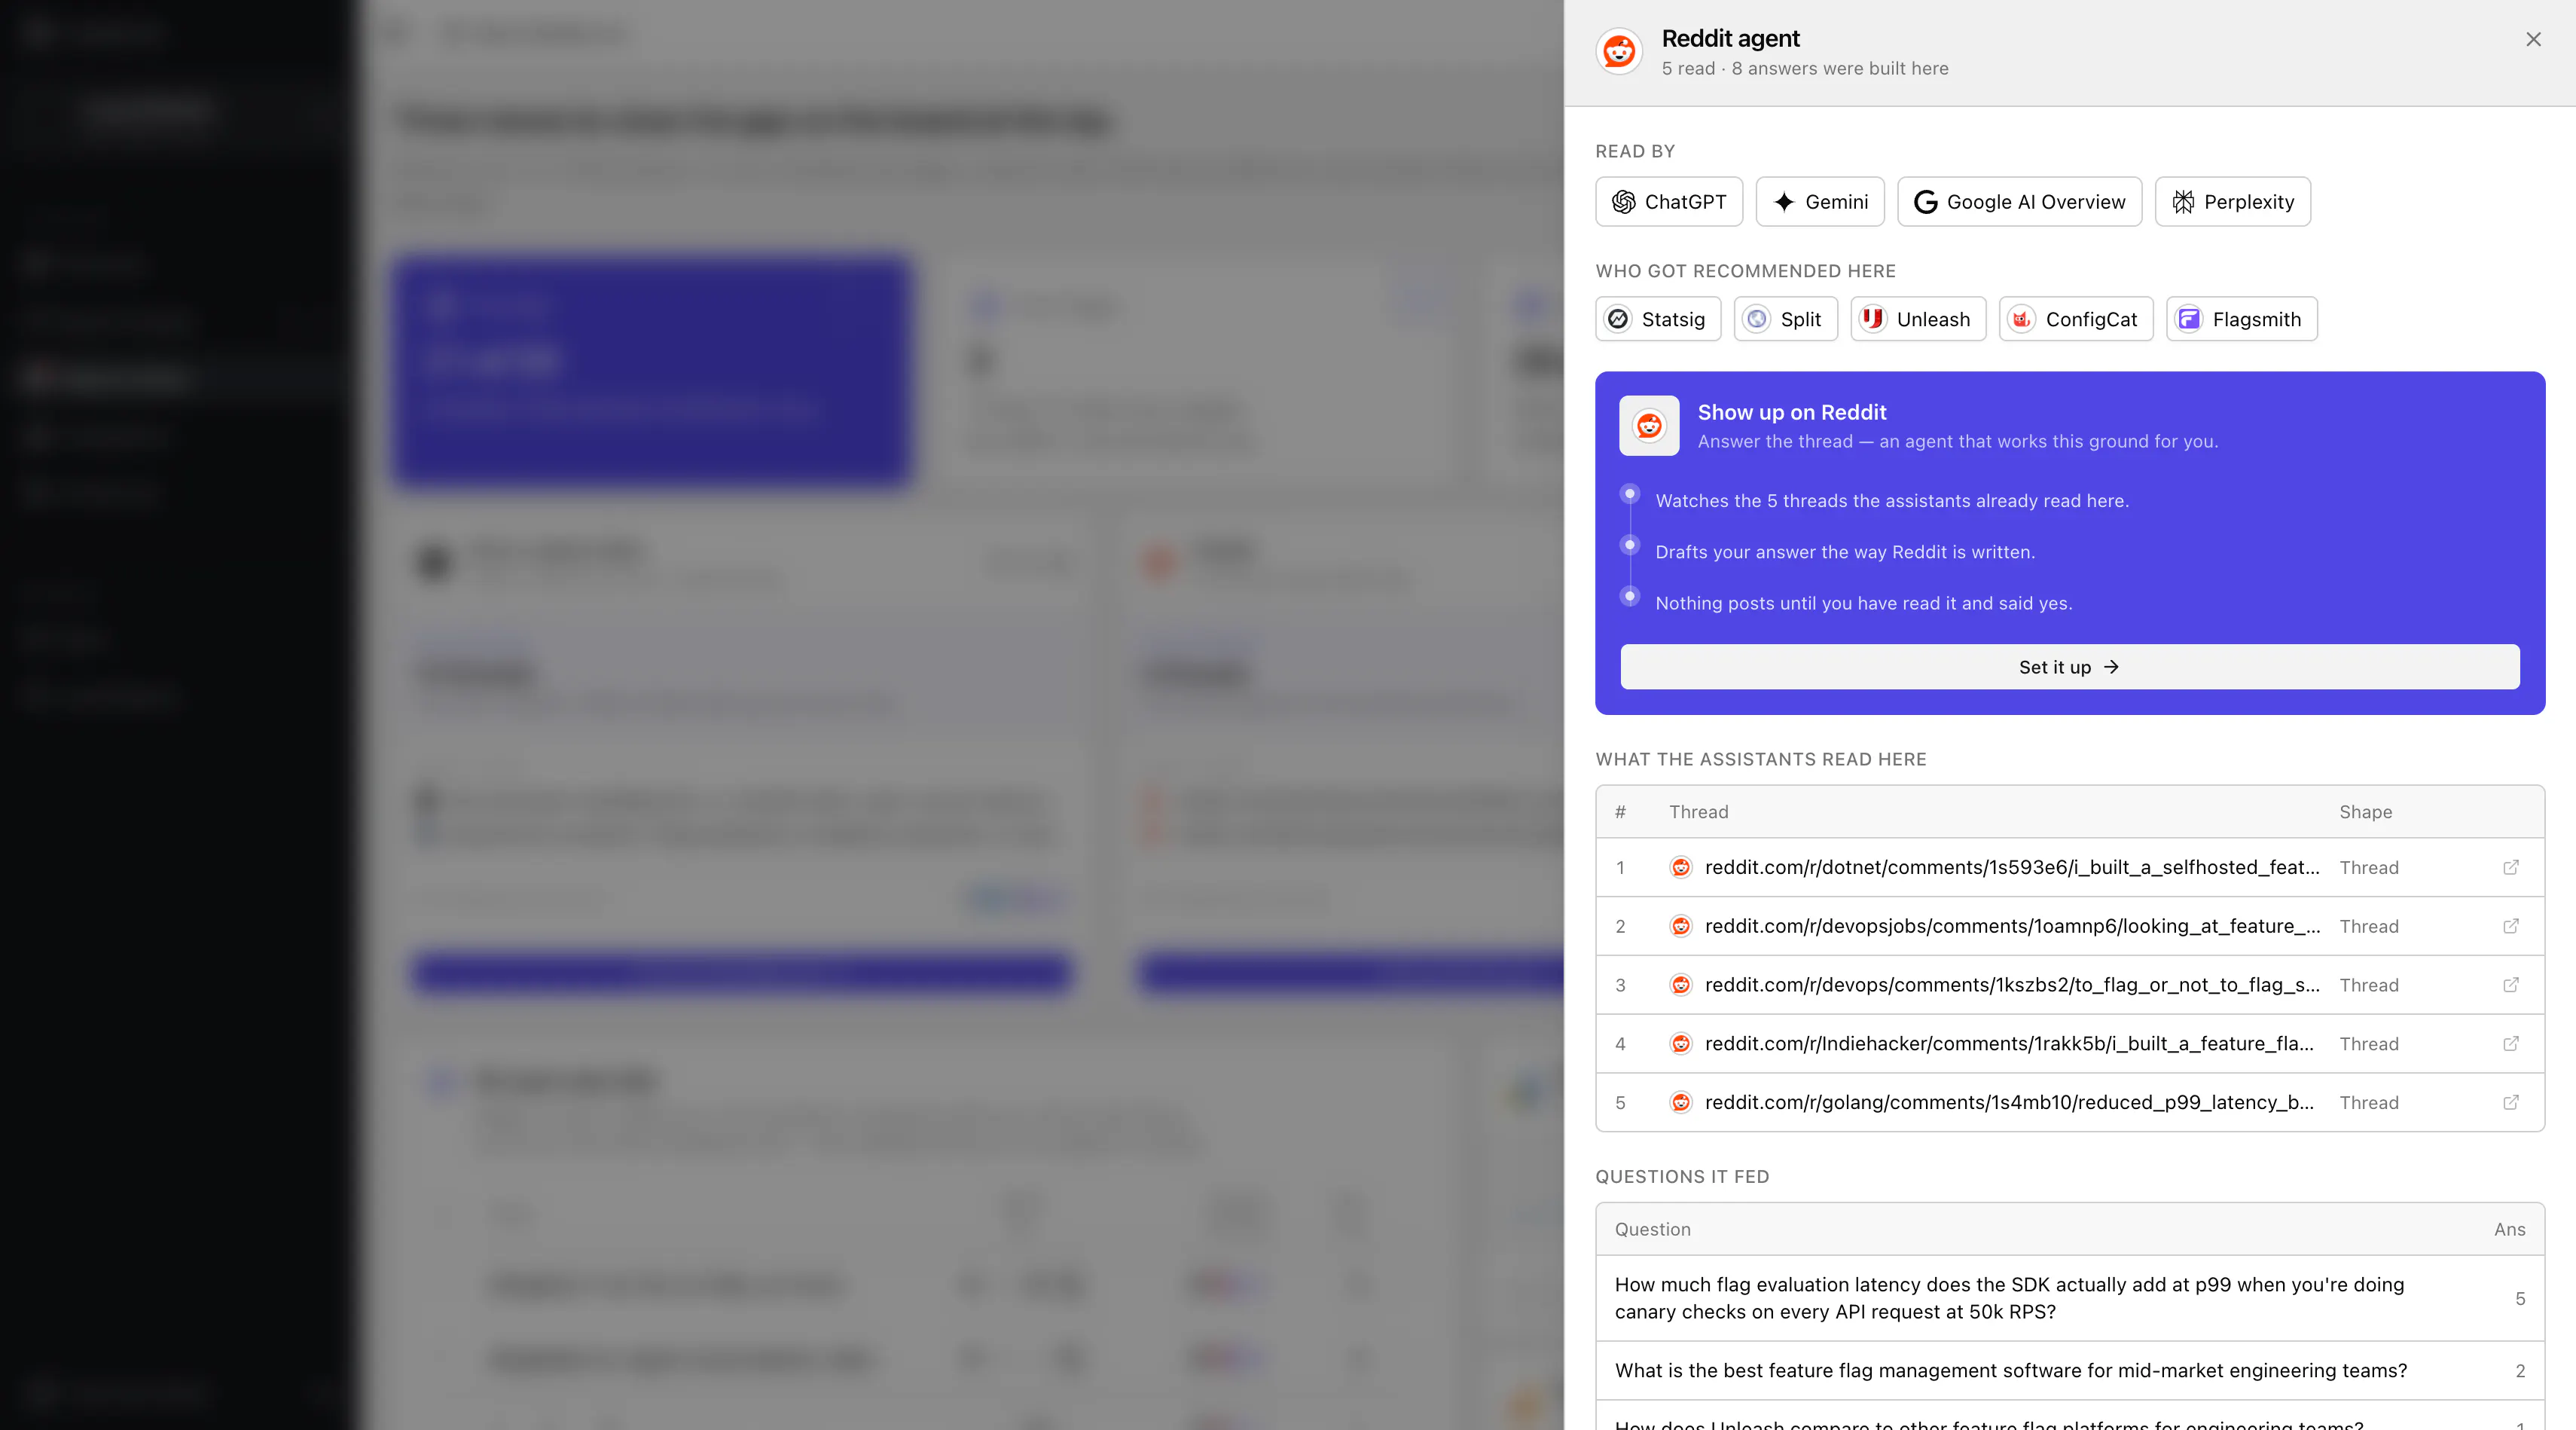Select the best feature flag management software question
Screen dimensions: 2576x1430
point(2069,1370)
